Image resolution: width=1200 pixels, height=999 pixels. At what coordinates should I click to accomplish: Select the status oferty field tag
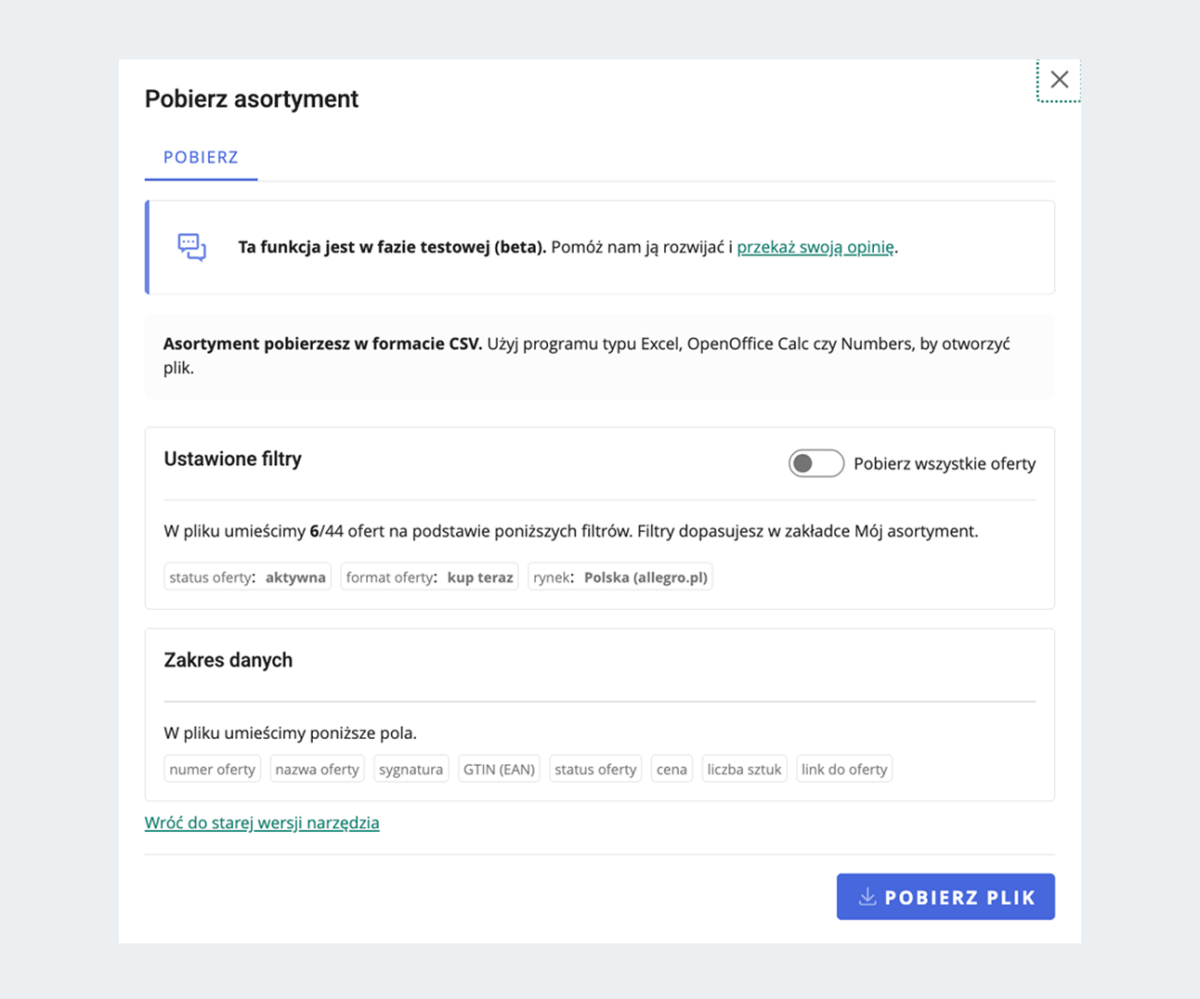tap(595, 769)
